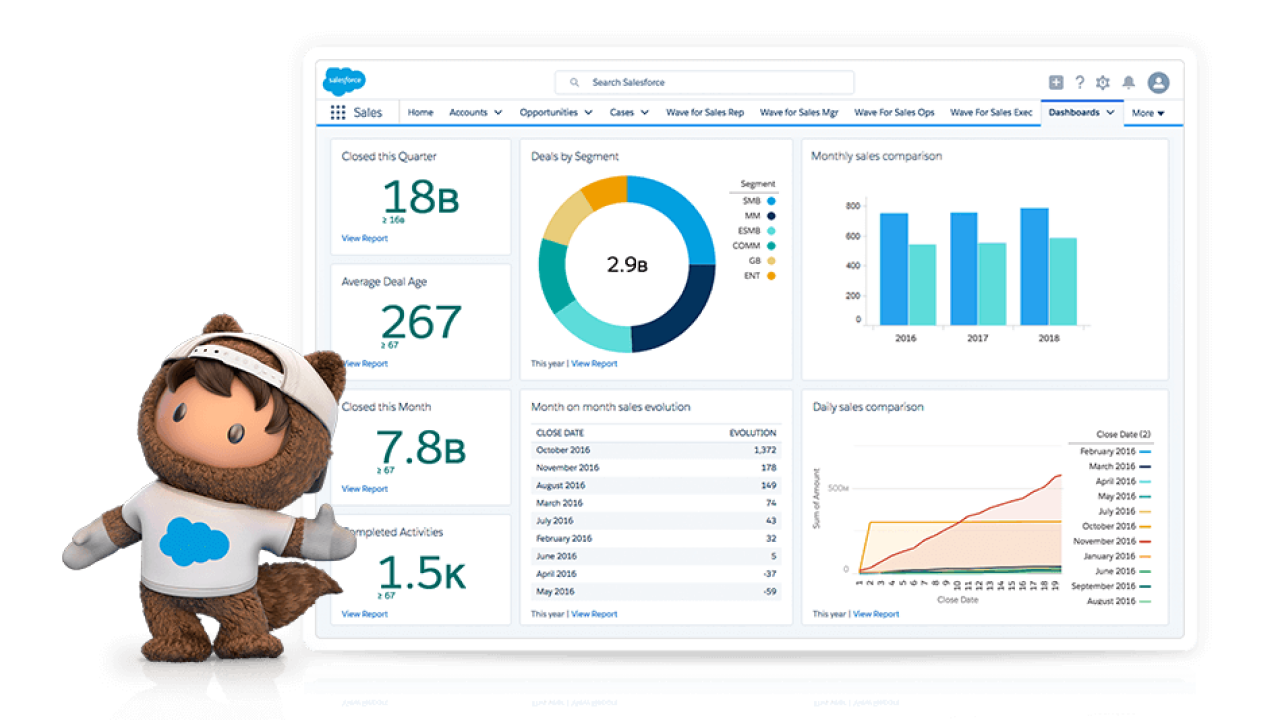Open the Accounts tab
This screenshot has width=1280, height=720.
[x=468, y=113]
